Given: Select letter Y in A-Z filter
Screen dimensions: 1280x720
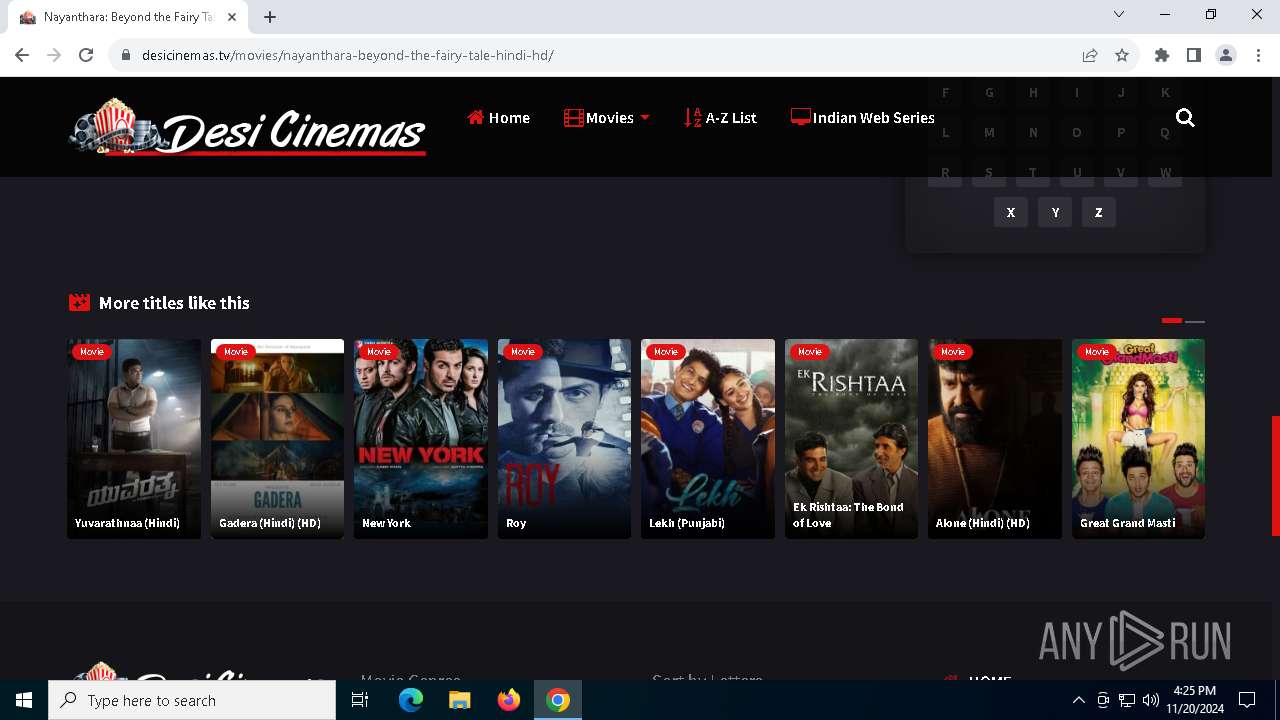Looking at the screenshot, I should 1055,212.
